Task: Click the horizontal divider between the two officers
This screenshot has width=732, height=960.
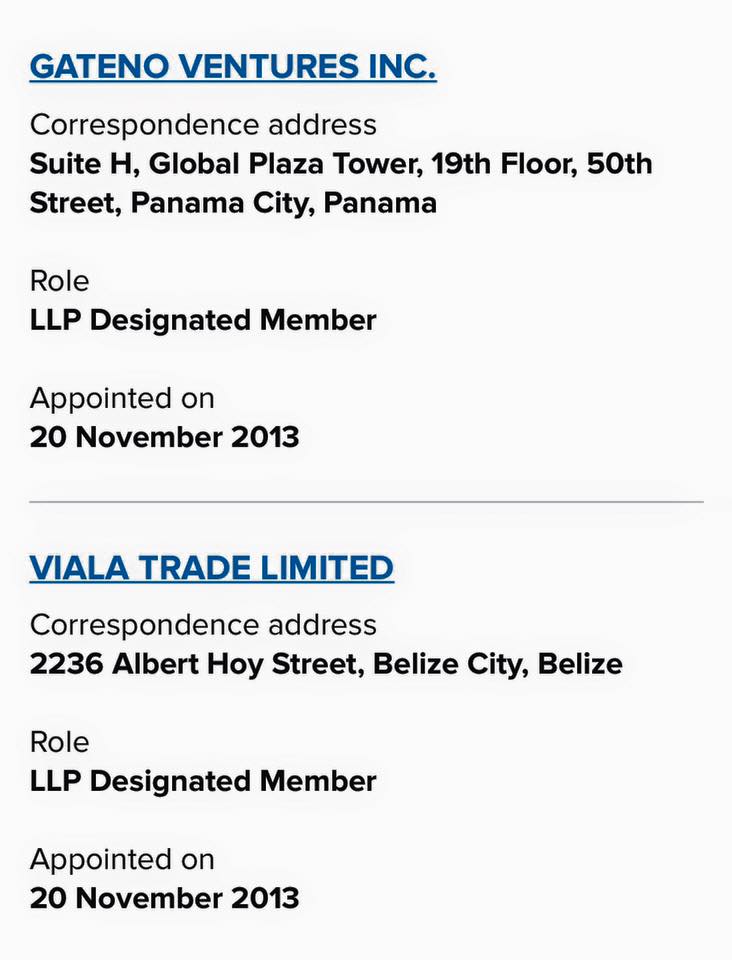Action: [366, 501]
